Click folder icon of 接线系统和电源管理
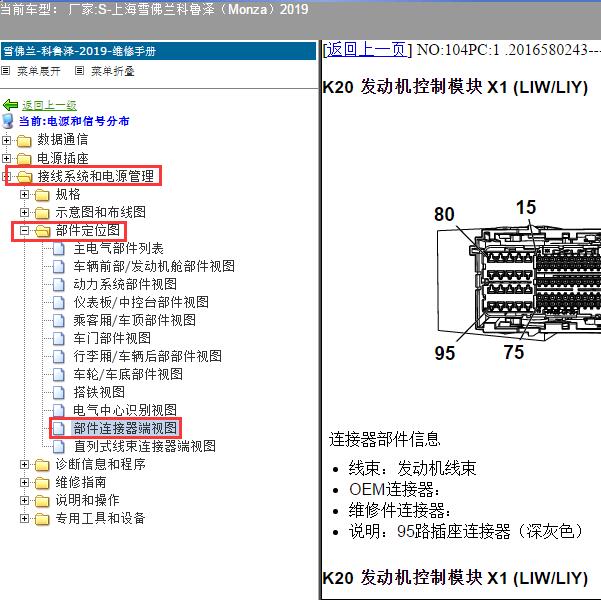The height and width of the screenshot is (600, 601). coord(25,176)
